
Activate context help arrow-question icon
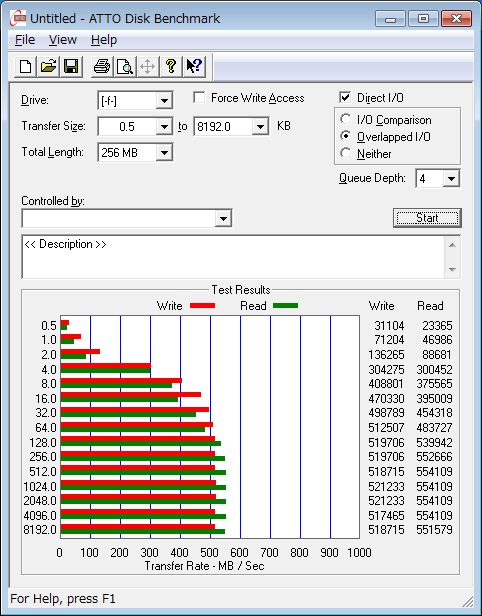tap(194, 66)
